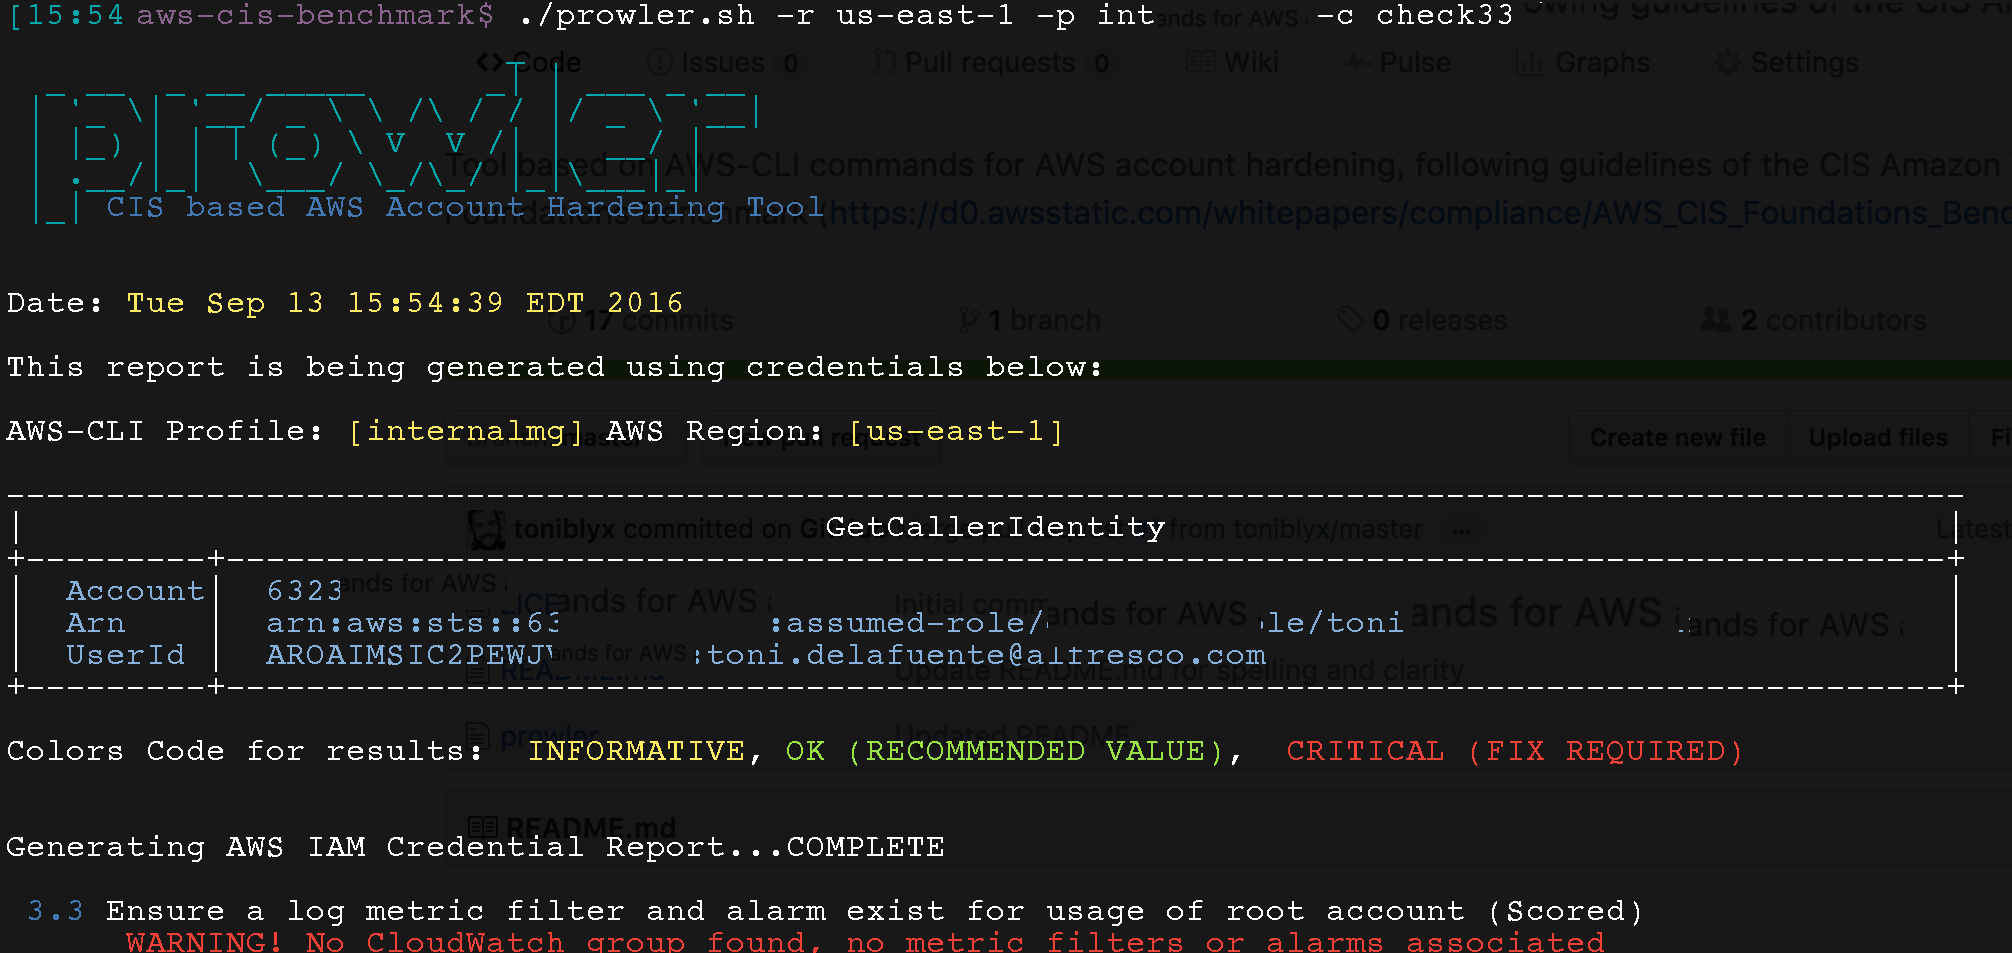This screenshot has width=2012, height=953.
Task: Open the Settings tab on the GitHub page
Action: pos(1788,63)
